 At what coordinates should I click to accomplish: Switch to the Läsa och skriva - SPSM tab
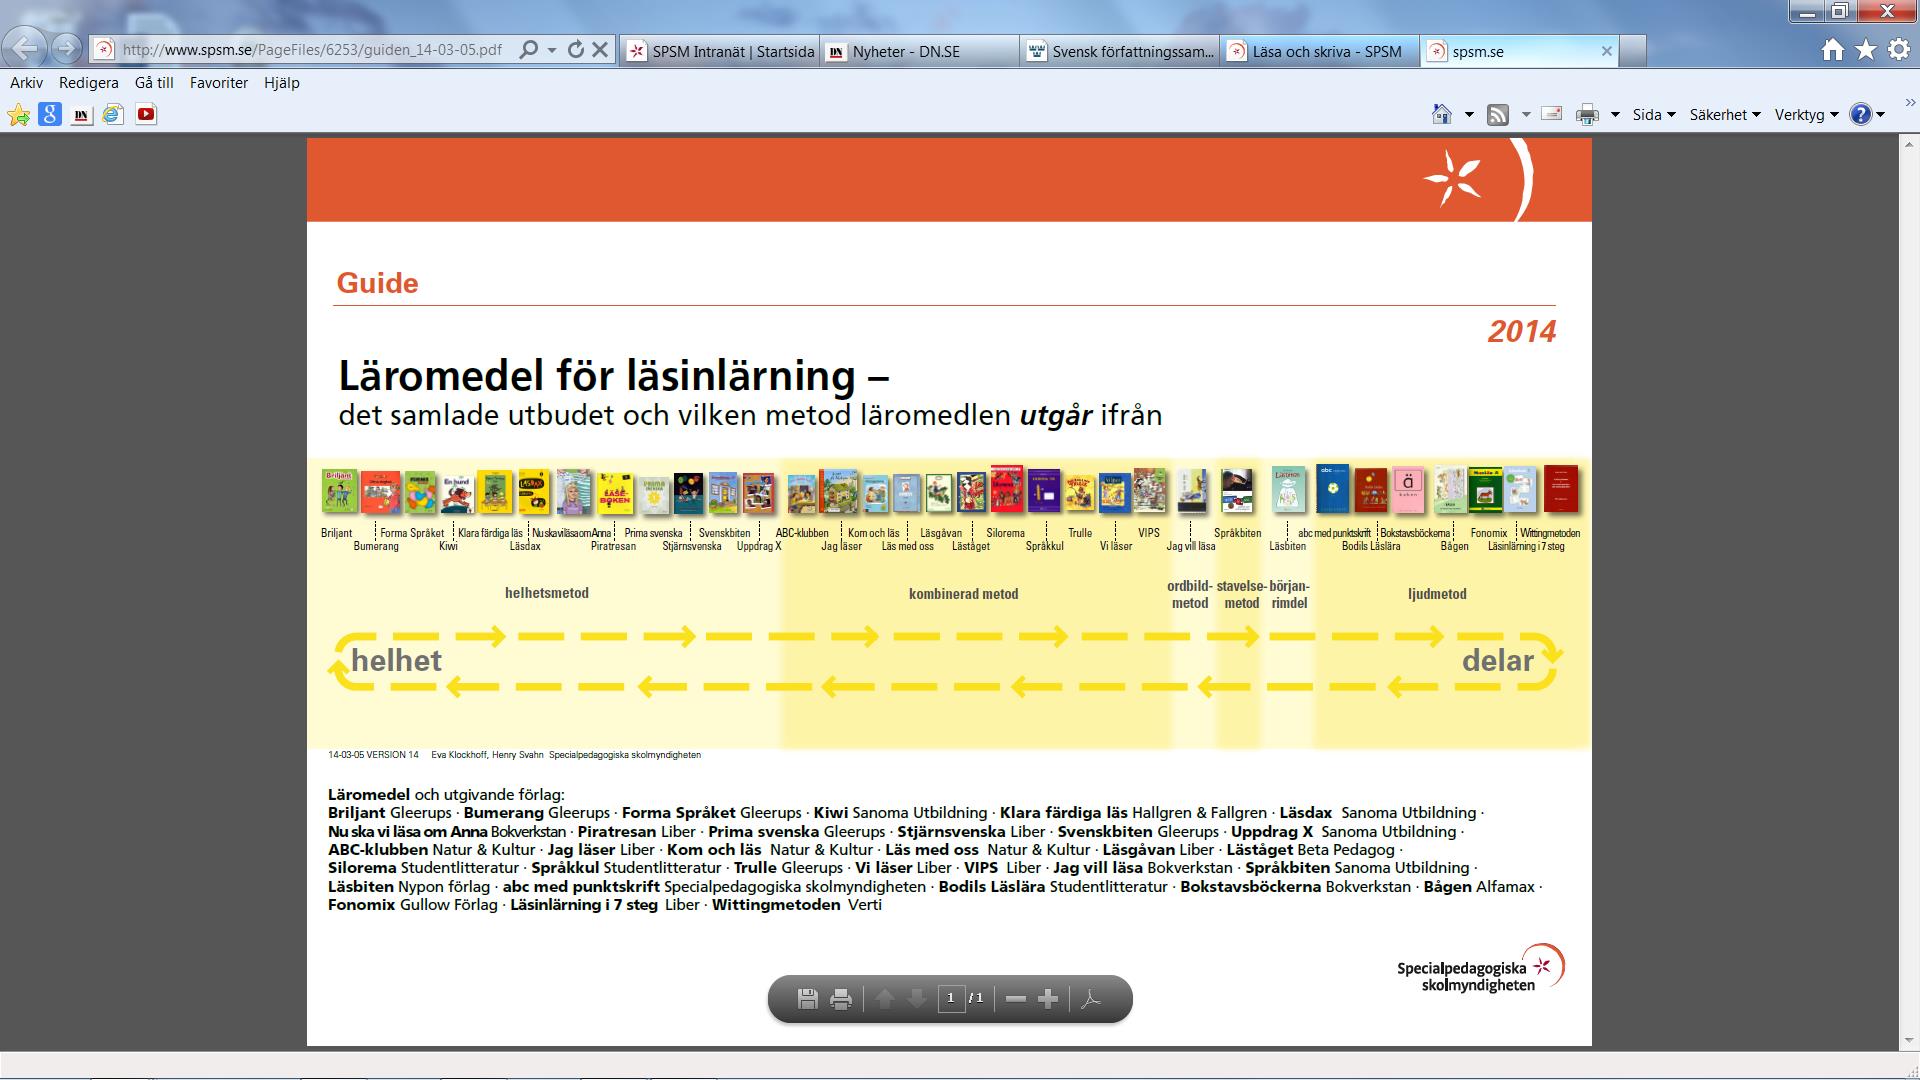[1320, 51]
